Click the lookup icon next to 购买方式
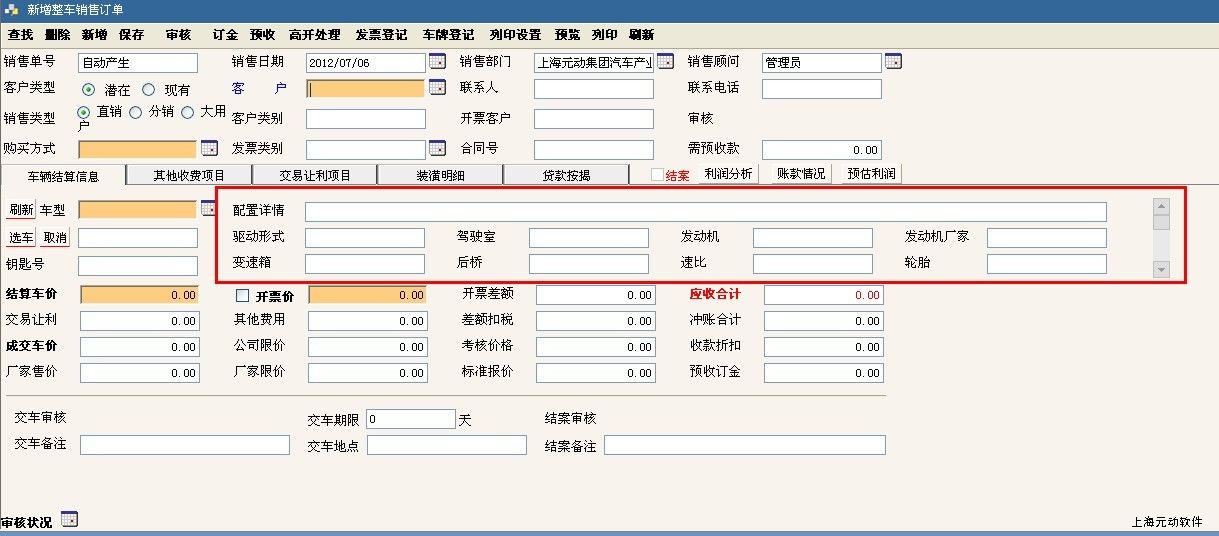 pyautogui.click(x=209, y=149)
